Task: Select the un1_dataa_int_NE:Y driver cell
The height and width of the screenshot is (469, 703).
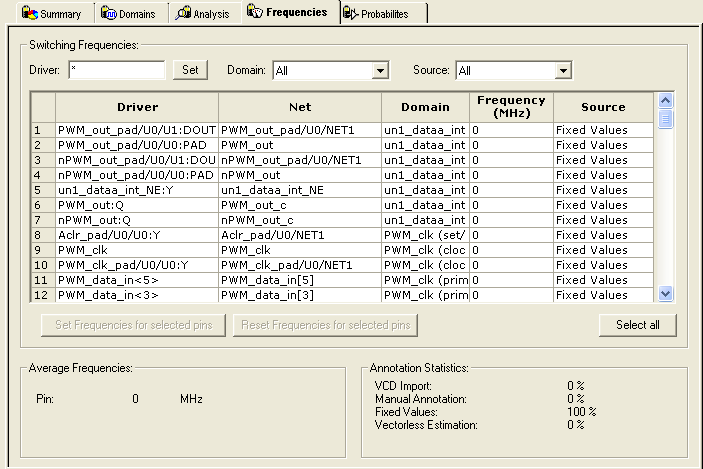Action: (x=136, y=190)
